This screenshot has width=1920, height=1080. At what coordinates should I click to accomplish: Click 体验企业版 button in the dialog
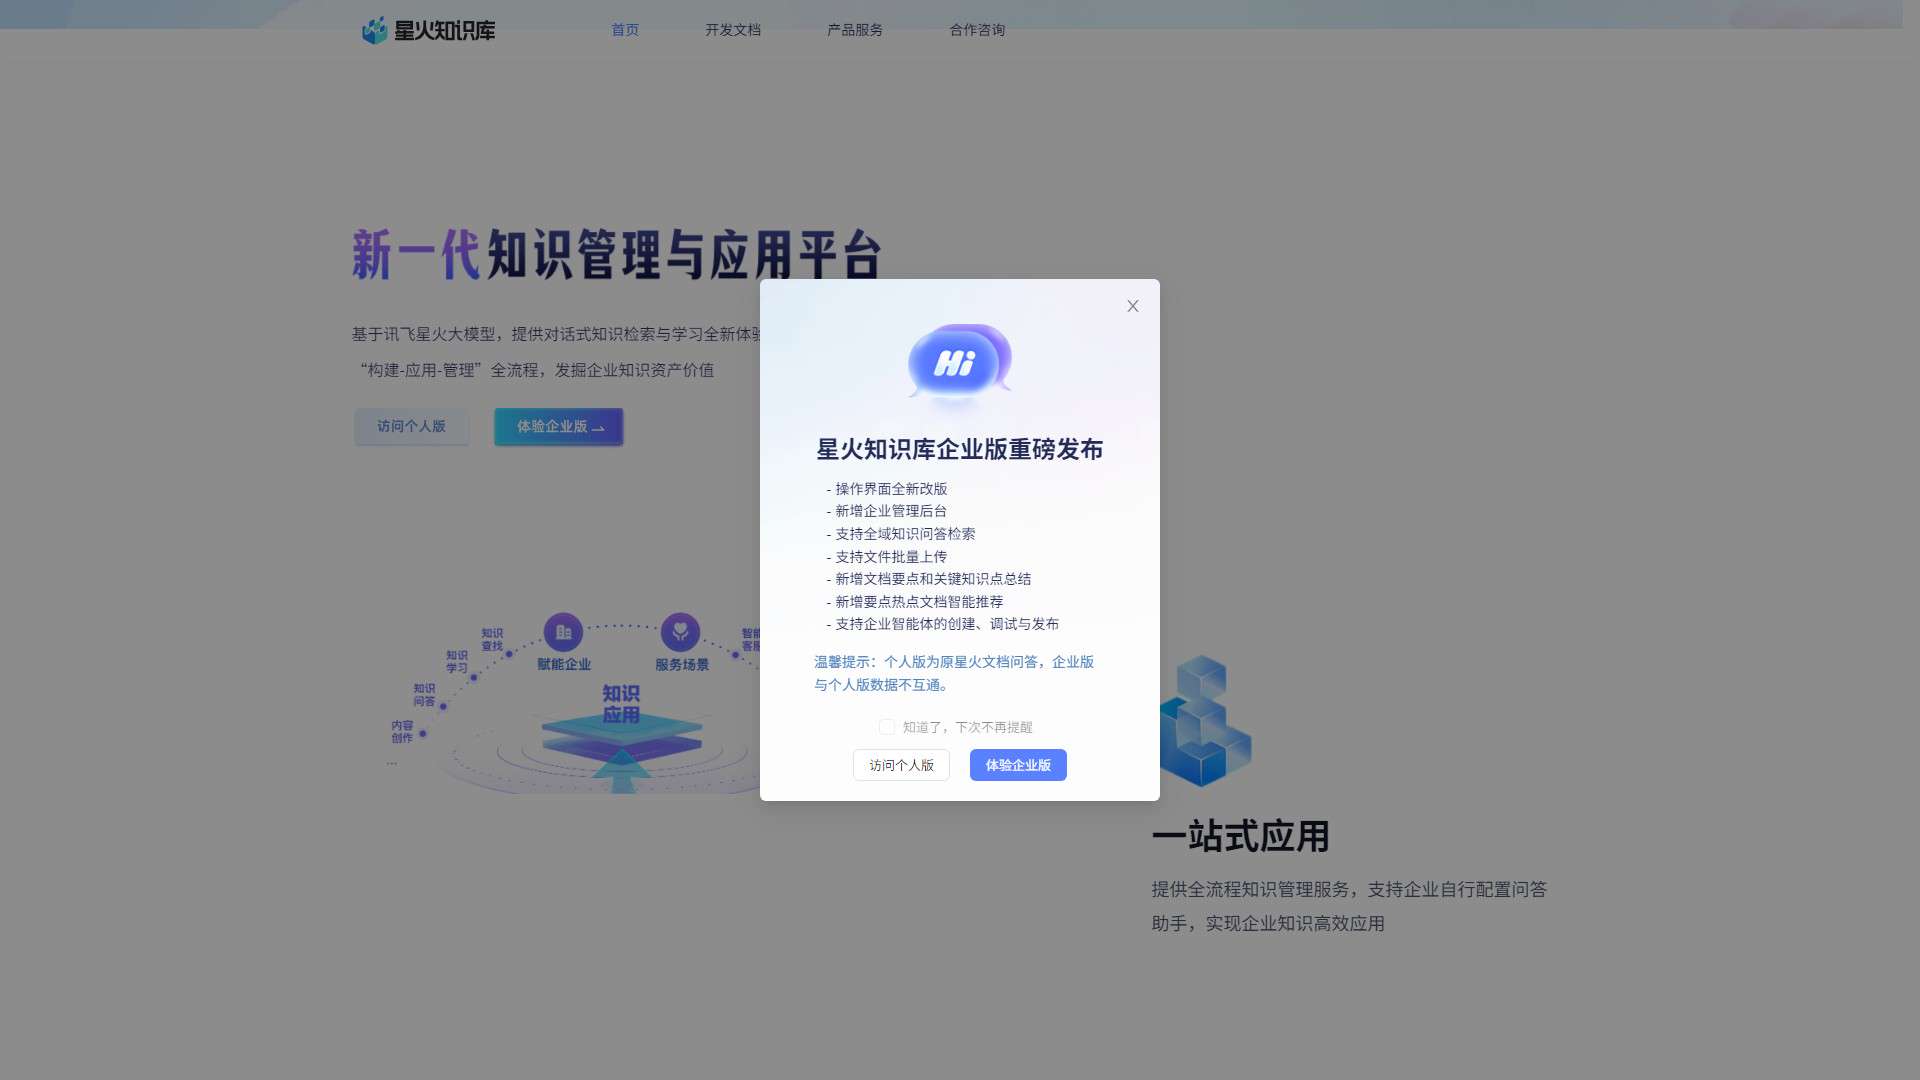click(x=1018, y=765)
